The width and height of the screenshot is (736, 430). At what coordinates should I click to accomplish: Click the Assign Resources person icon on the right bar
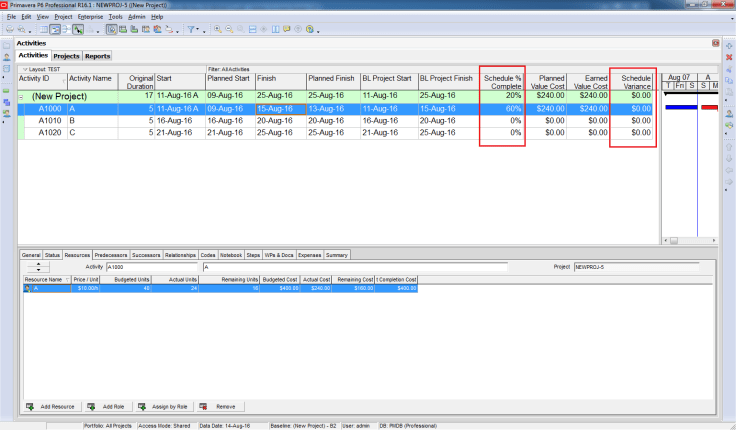[x=729, y=114]
